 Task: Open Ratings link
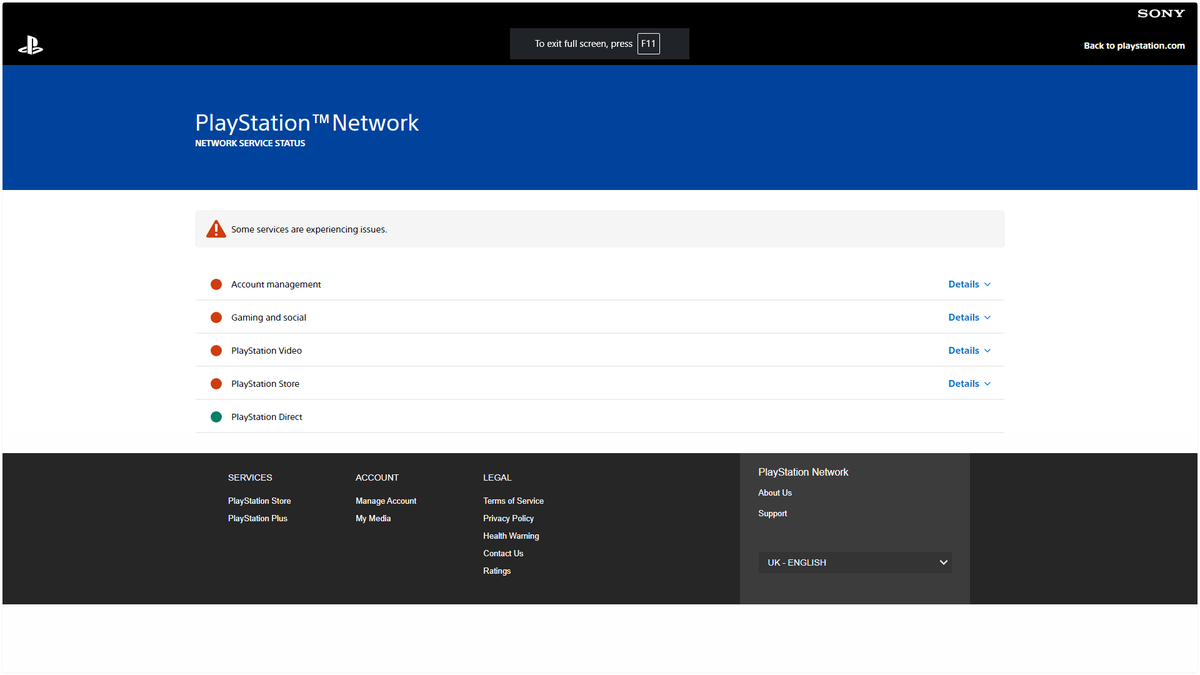pos(497,571)
